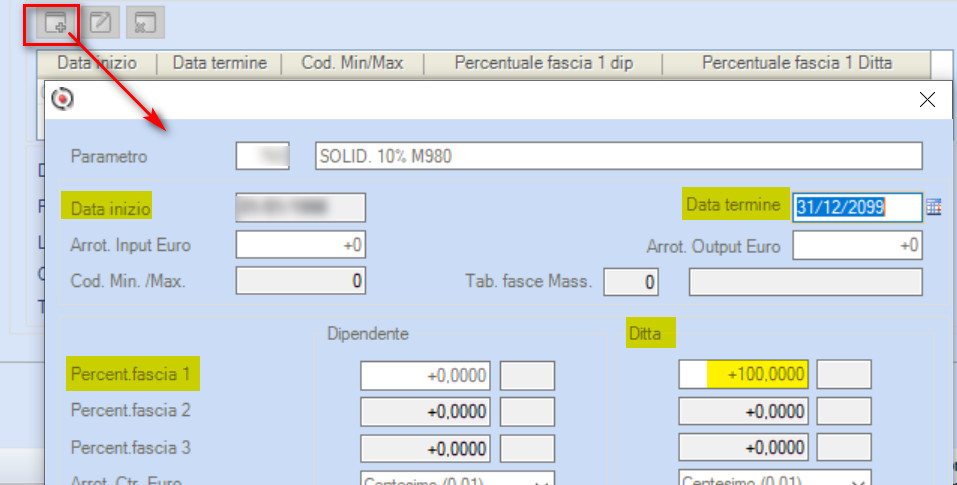Click the Arrot. Output Euro field
The width and height of the screenshot is (957, 485).
click(x=858, y=245)
